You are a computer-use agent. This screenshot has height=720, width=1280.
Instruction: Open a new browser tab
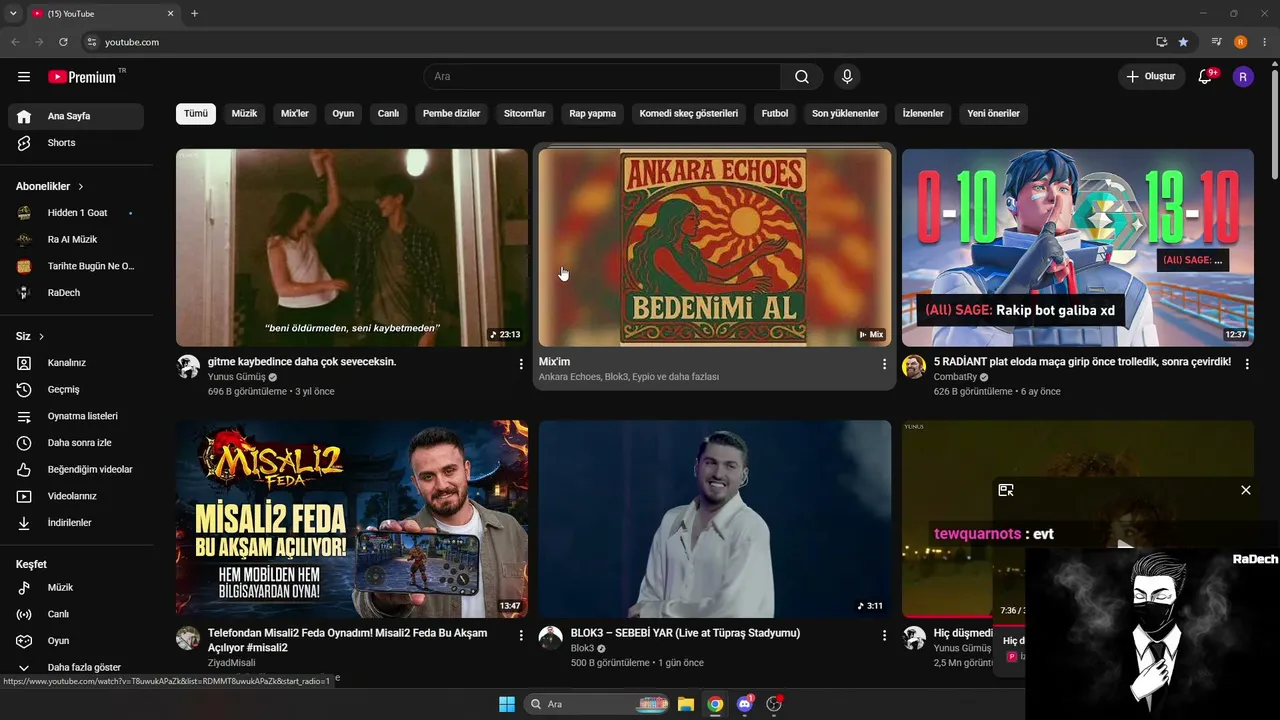coord(194,13)
